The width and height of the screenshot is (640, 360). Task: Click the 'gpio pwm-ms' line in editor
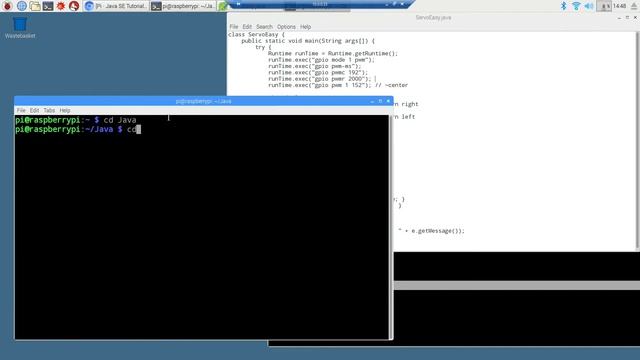(x=314, y=66)
